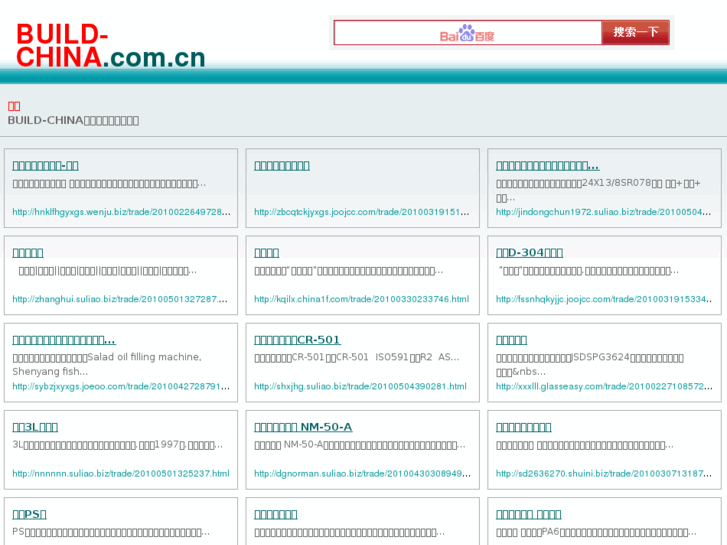Open the nnnnnn.suliao.biz trade URL
Image resolution: width=727 pixels, height=545 pixels.
click(121, 474)
